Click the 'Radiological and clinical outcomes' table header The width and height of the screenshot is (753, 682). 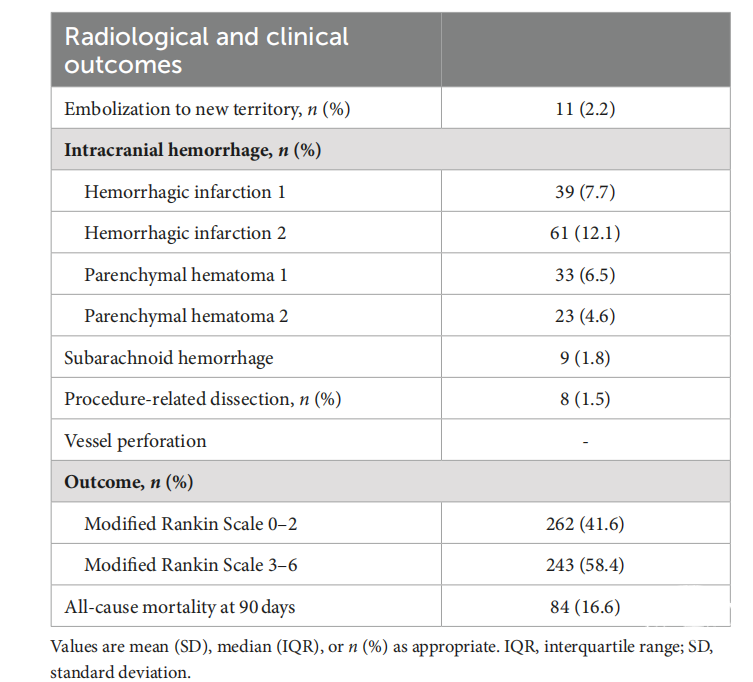pos(207,51)
